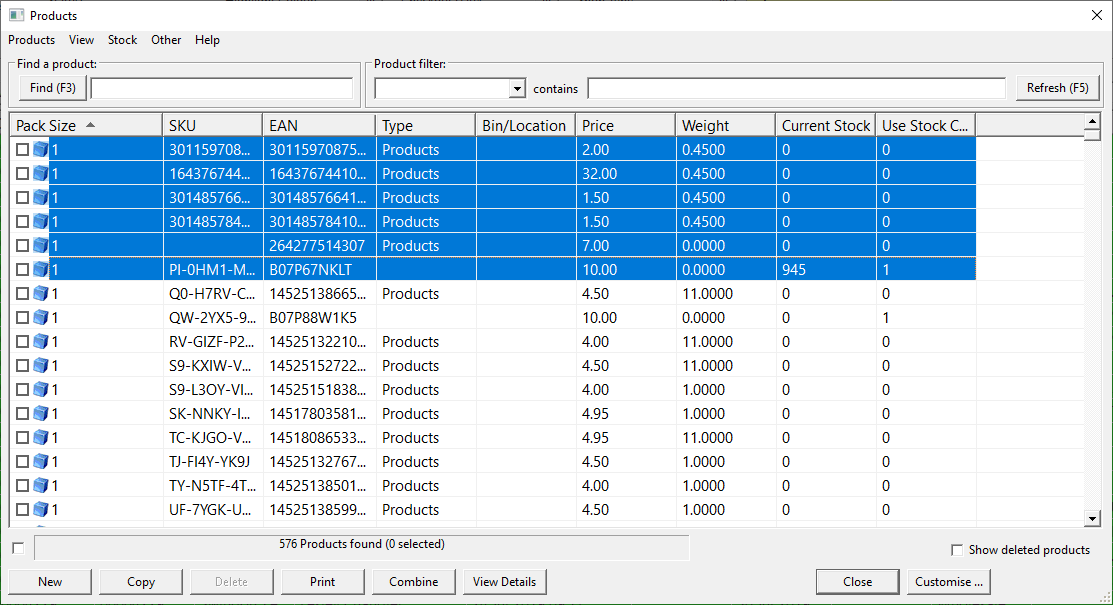1113x605 pixels.
Task: Click the scroll down arrow of the product list
Action: (x=1092, y=518)
